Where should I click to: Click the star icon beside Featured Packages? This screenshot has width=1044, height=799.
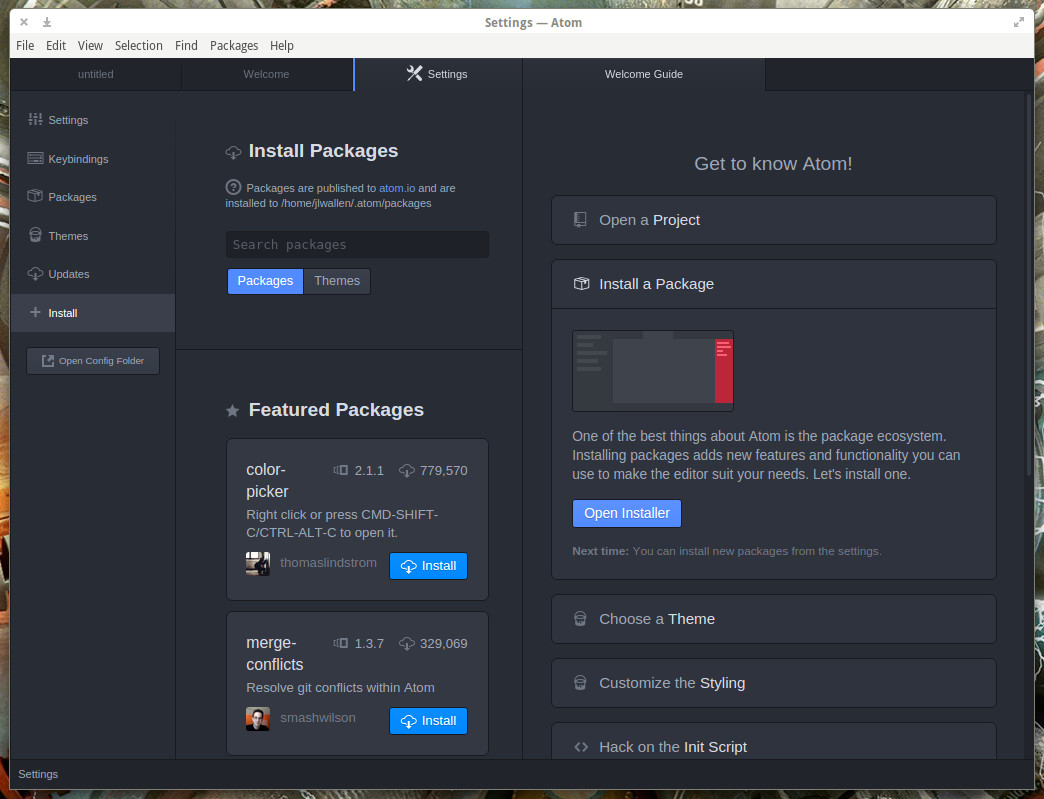[x=232, y=411]
